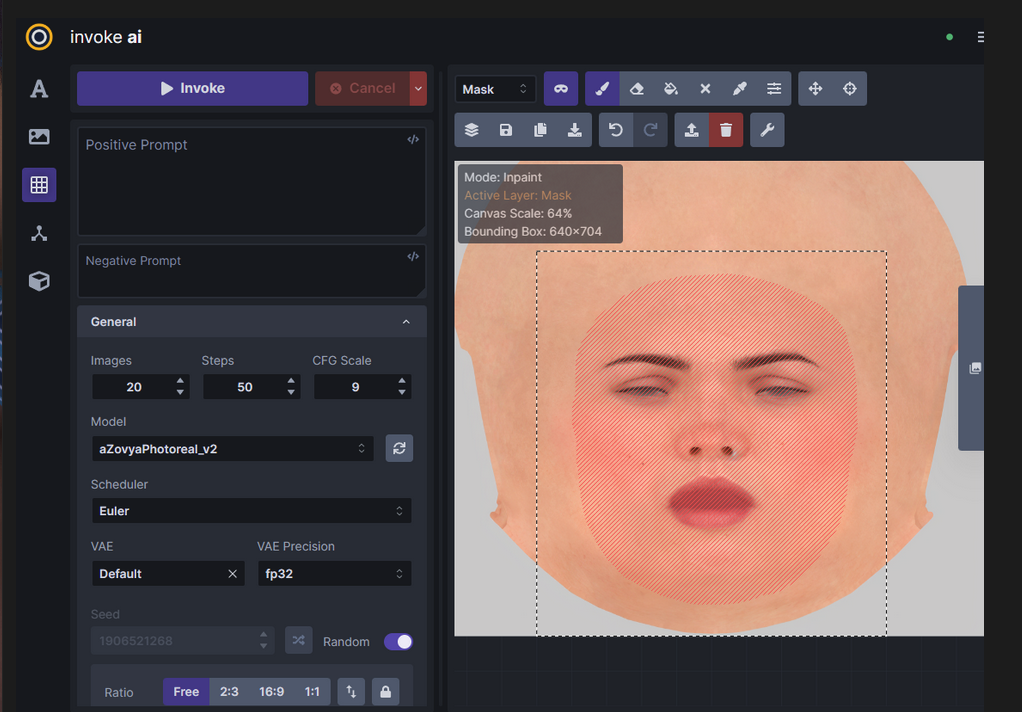
Task: Toggle the Random seed switch
Action: (x=398, y=642)
